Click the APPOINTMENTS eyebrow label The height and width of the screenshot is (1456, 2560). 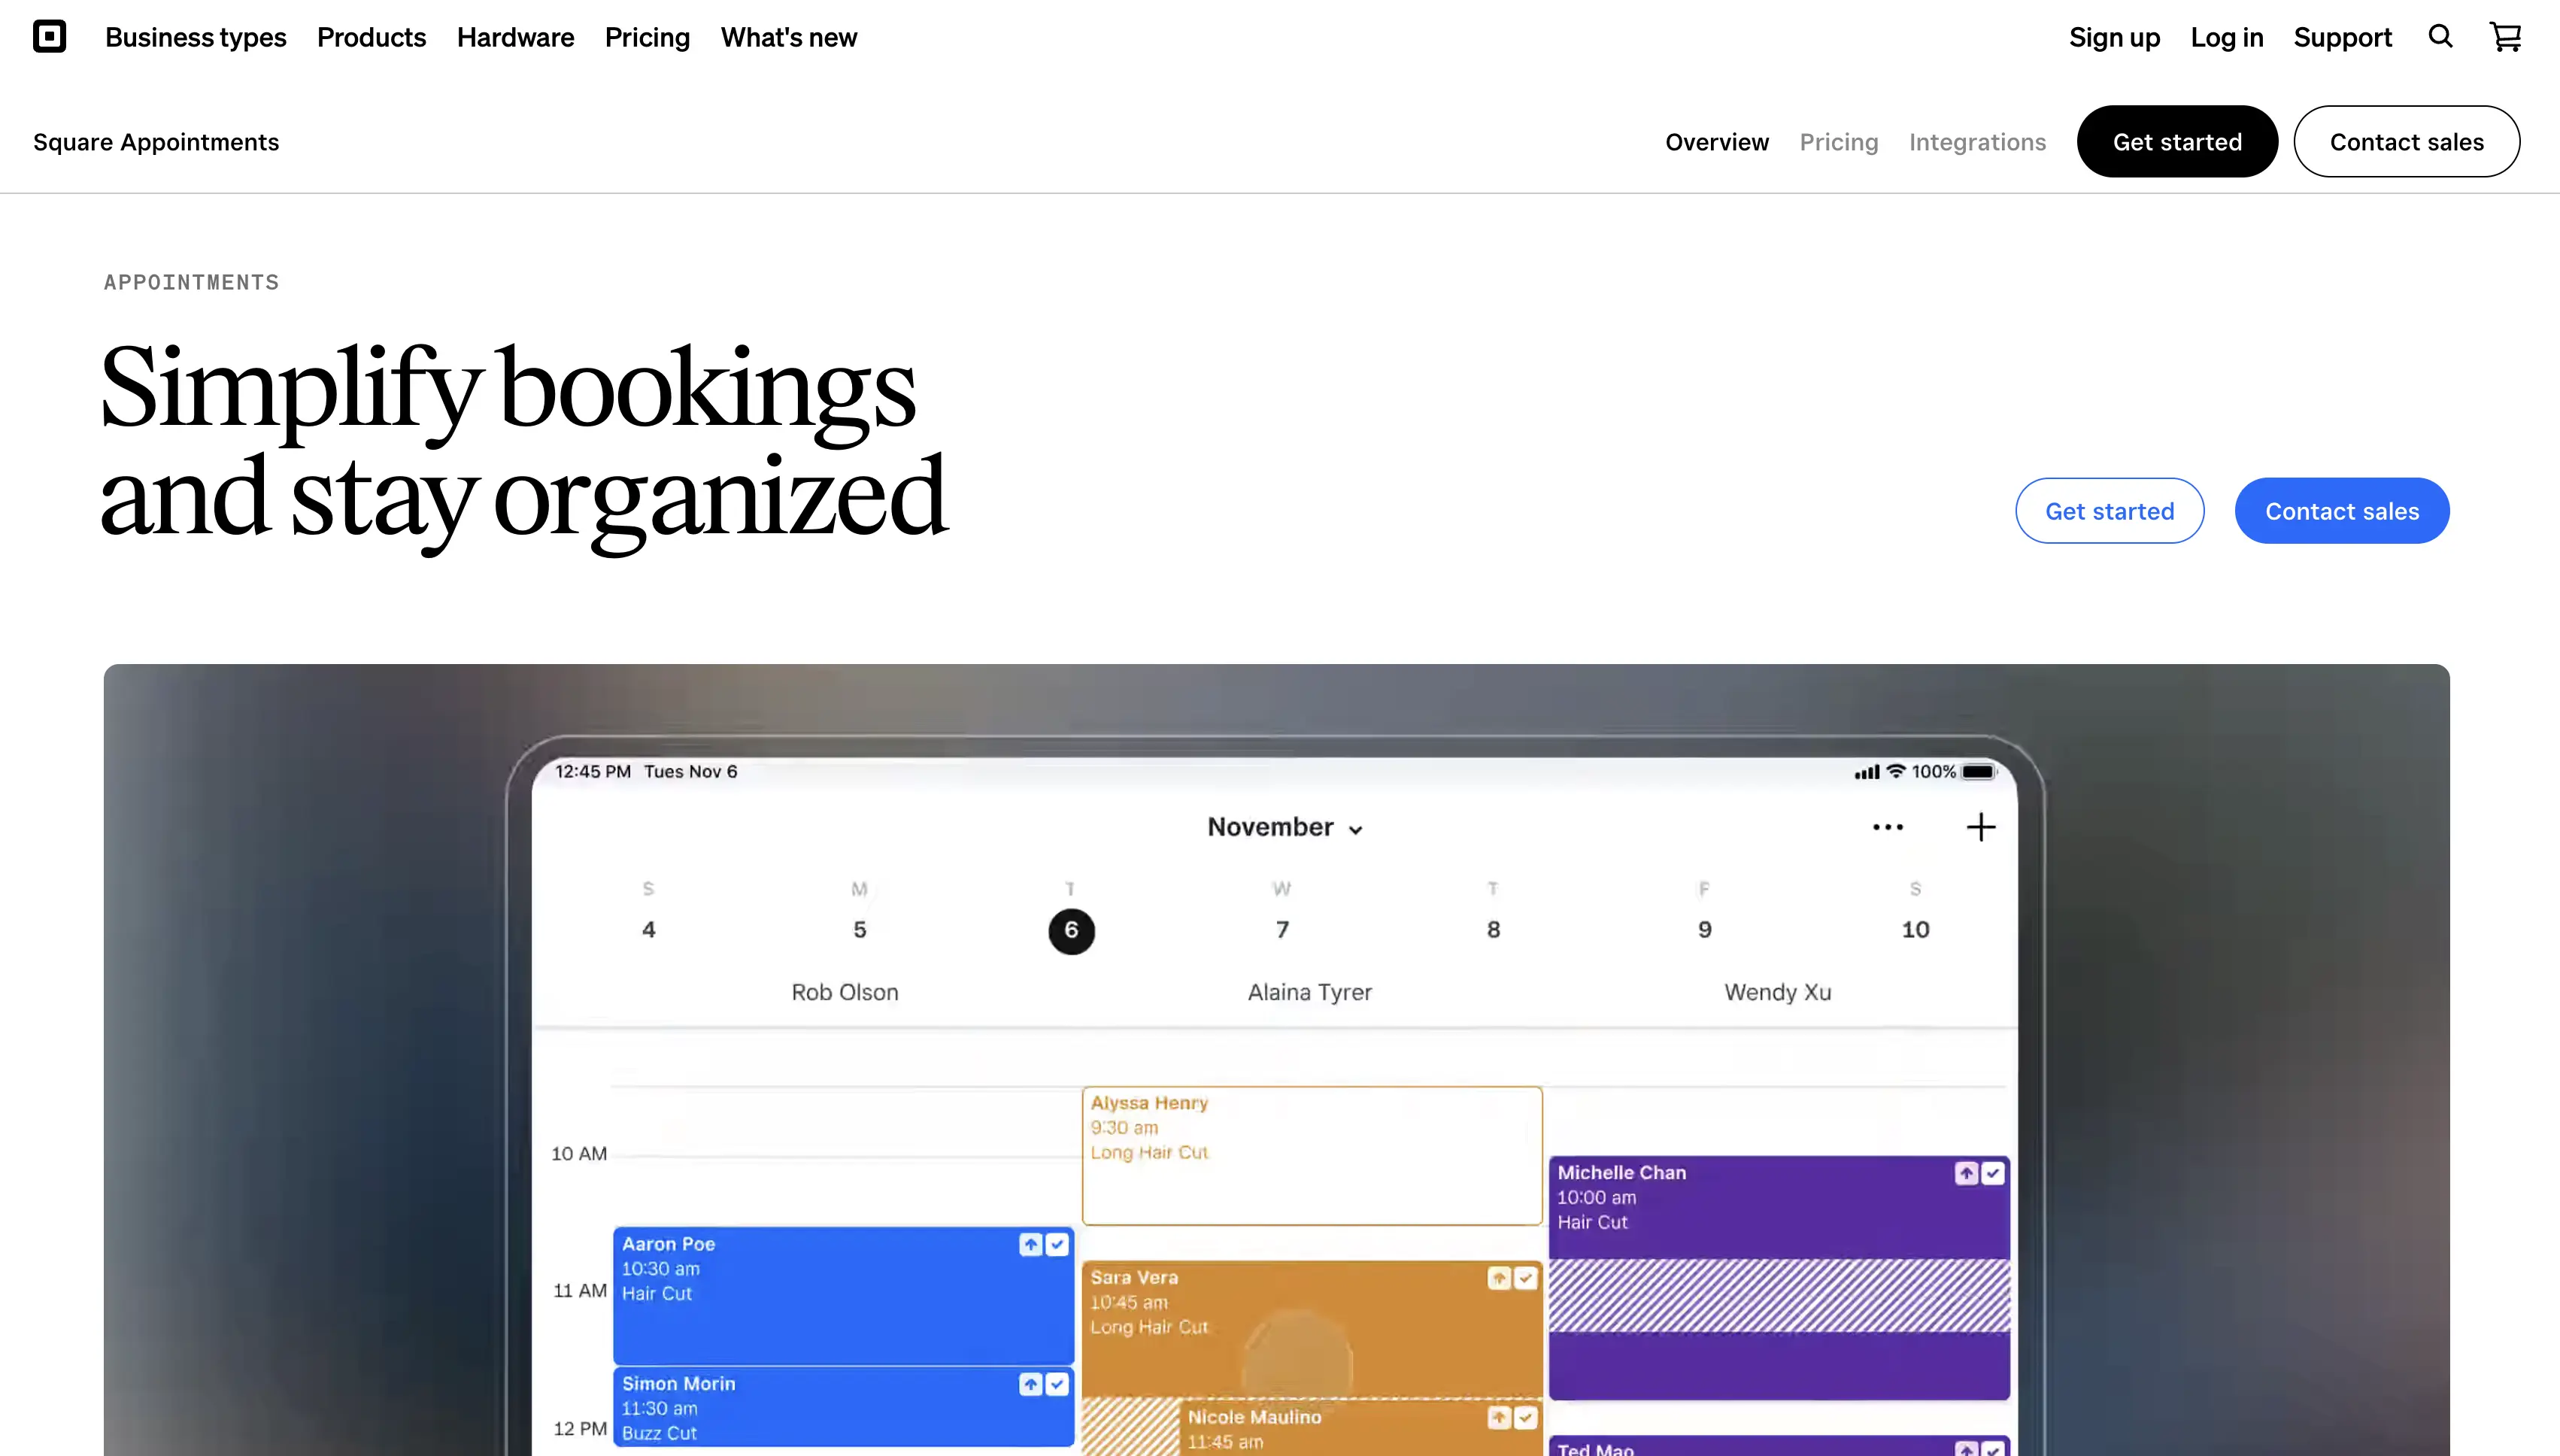[191, 282]
